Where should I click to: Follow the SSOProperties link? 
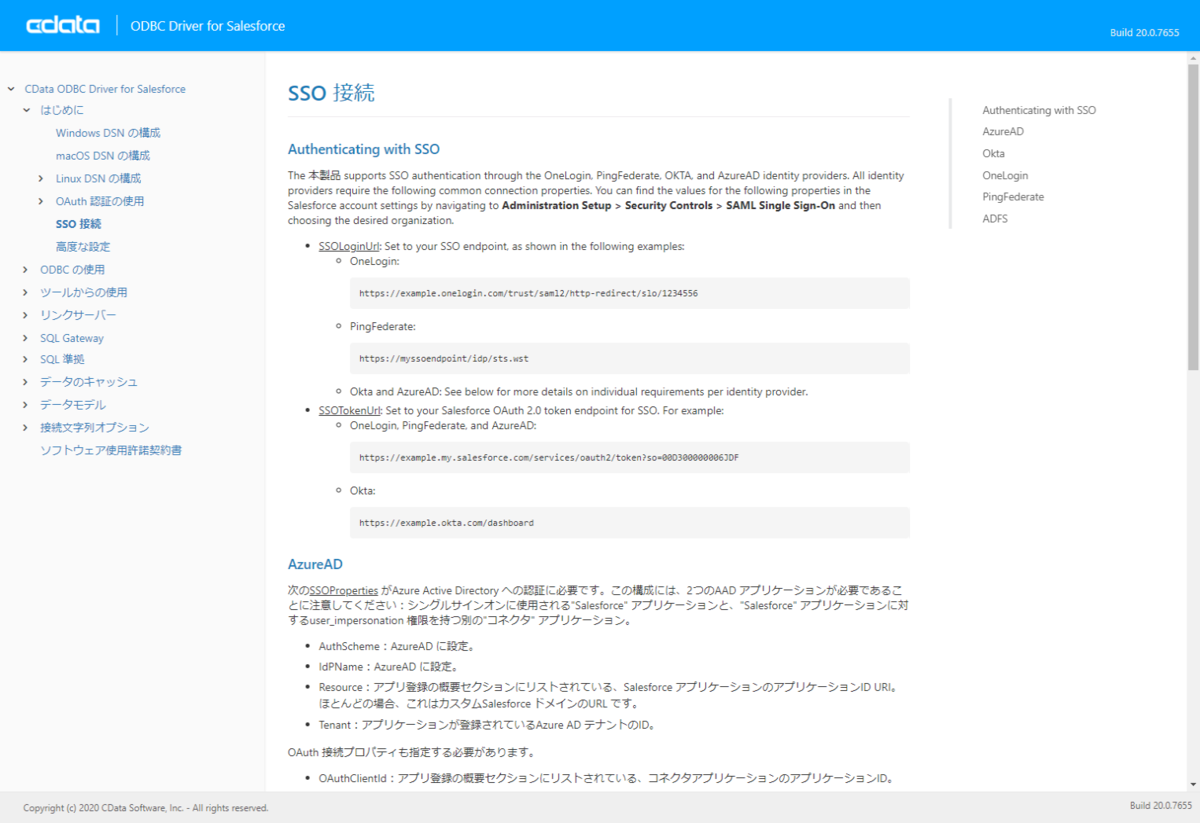tap(343, 591)
